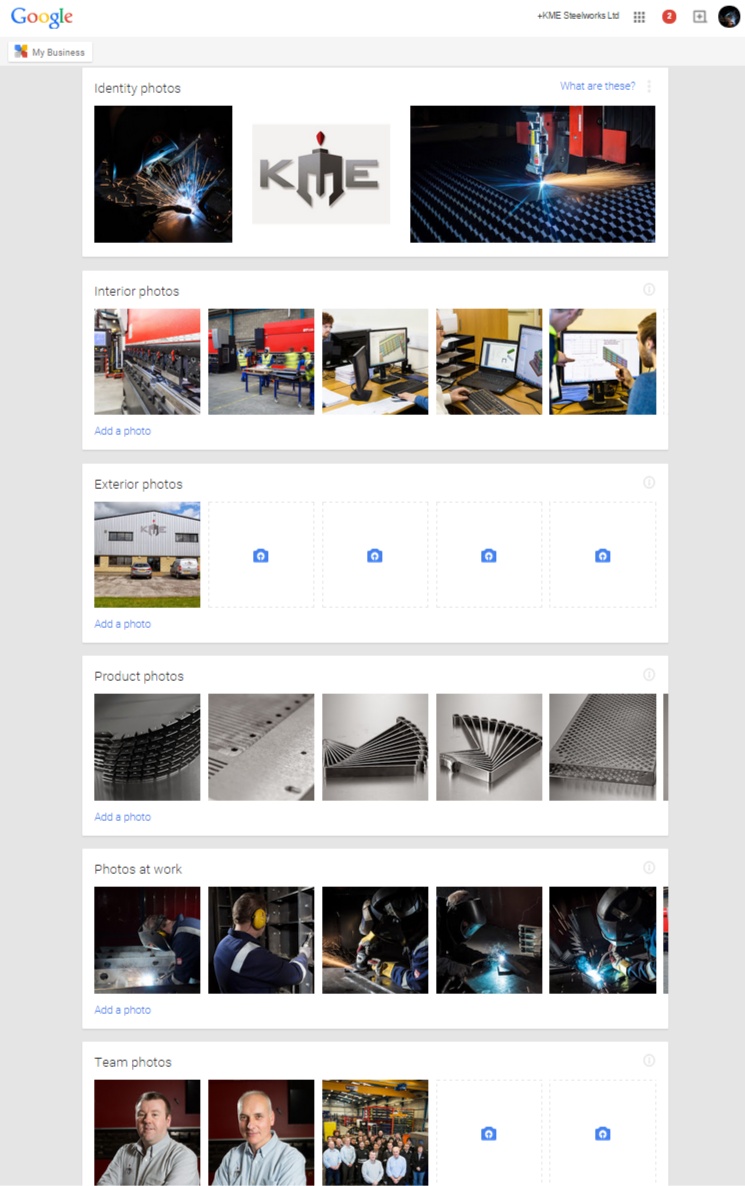This screenshot has height=1186, width=745.
Task: Click the first empty camera slot in Exterior photos
Action: [x=261, y=555]
